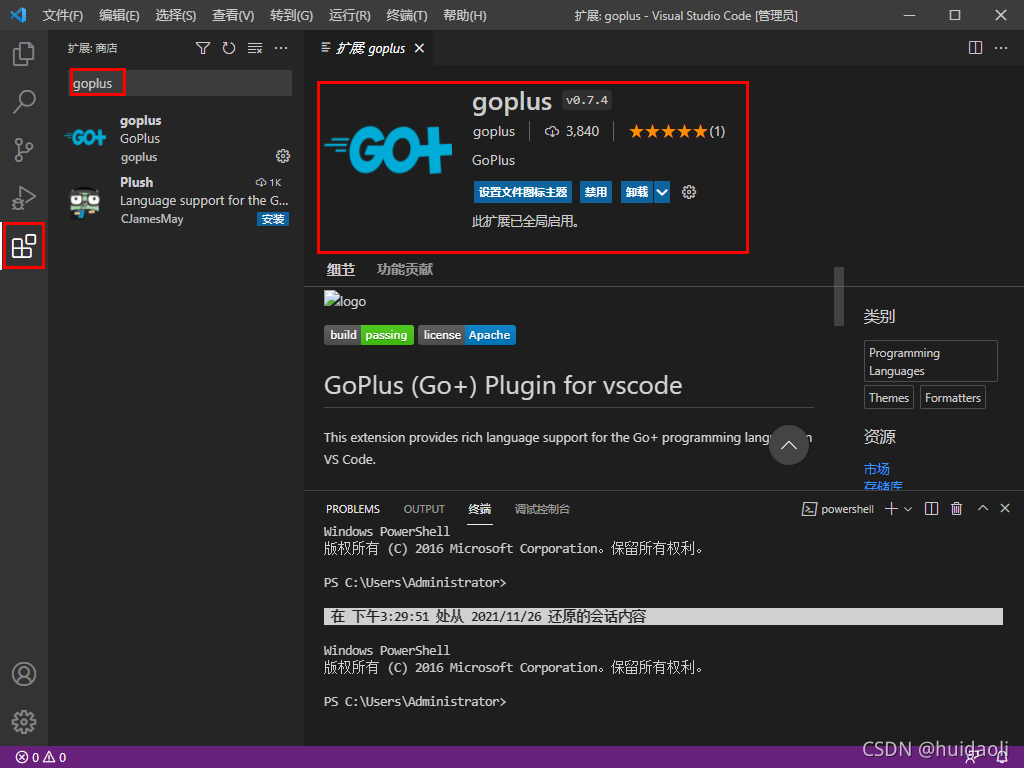
Task: Open the Manage gear in activity bar
Action: tap(24, 722)
